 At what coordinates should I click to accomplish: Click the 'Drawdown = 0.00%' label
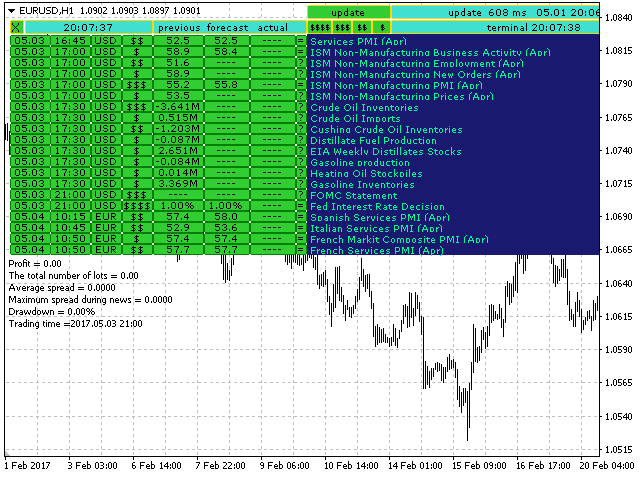click(x=52, y=312)
